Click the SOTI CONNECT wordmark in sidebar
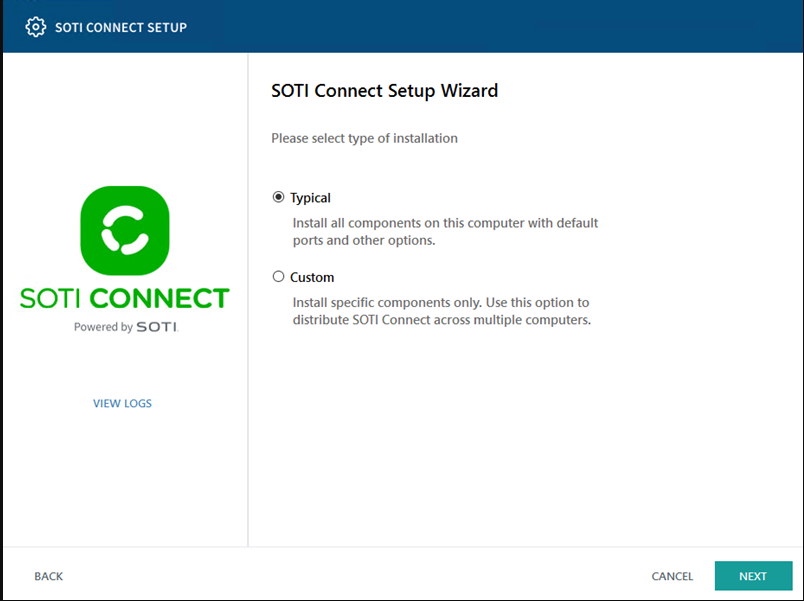804x601 pixels. point(122,297)
